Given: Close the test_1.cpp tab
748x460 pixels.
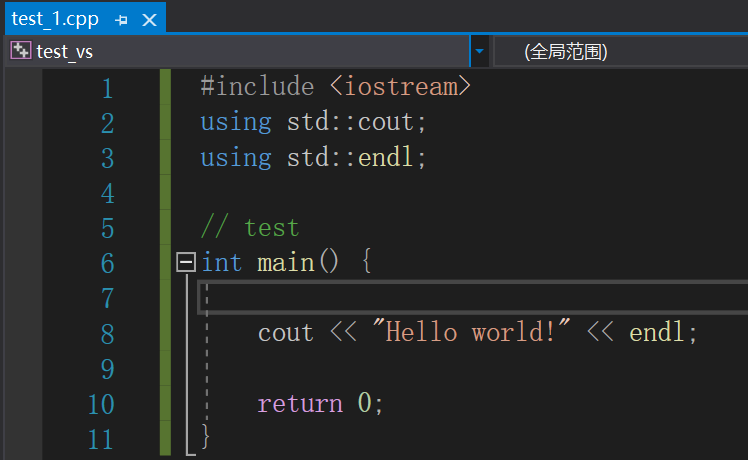Looking at the screenshot, I should [150, 20].
